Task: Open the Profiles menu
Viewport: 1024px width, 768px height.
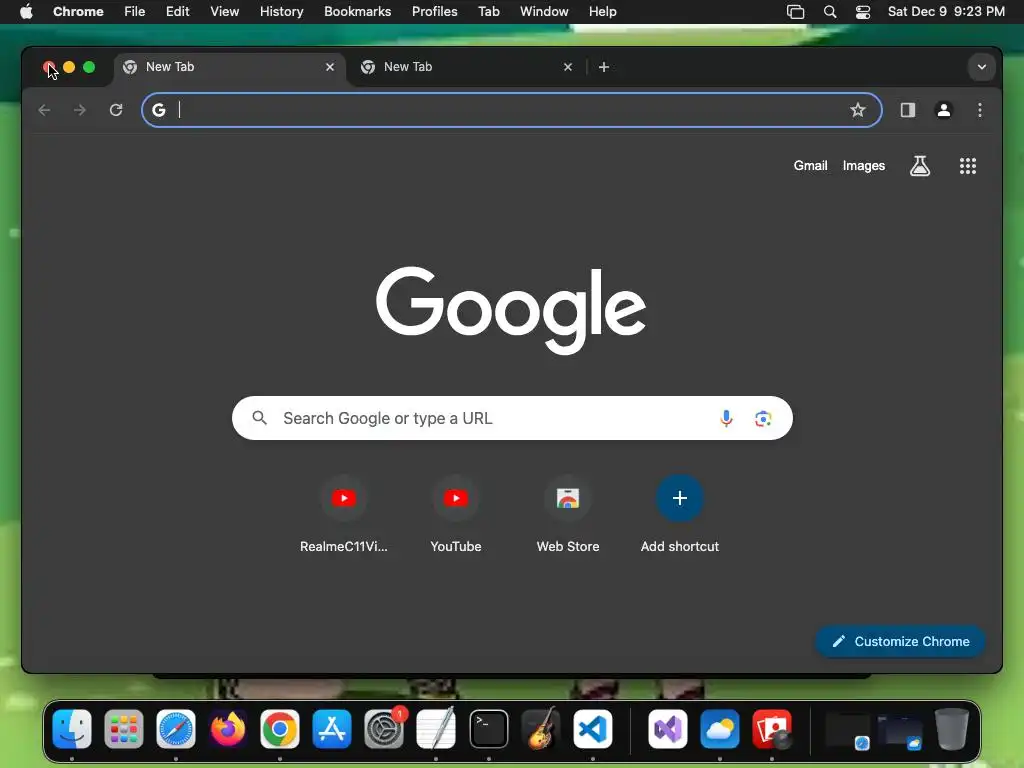Action: tap(434, 12)
